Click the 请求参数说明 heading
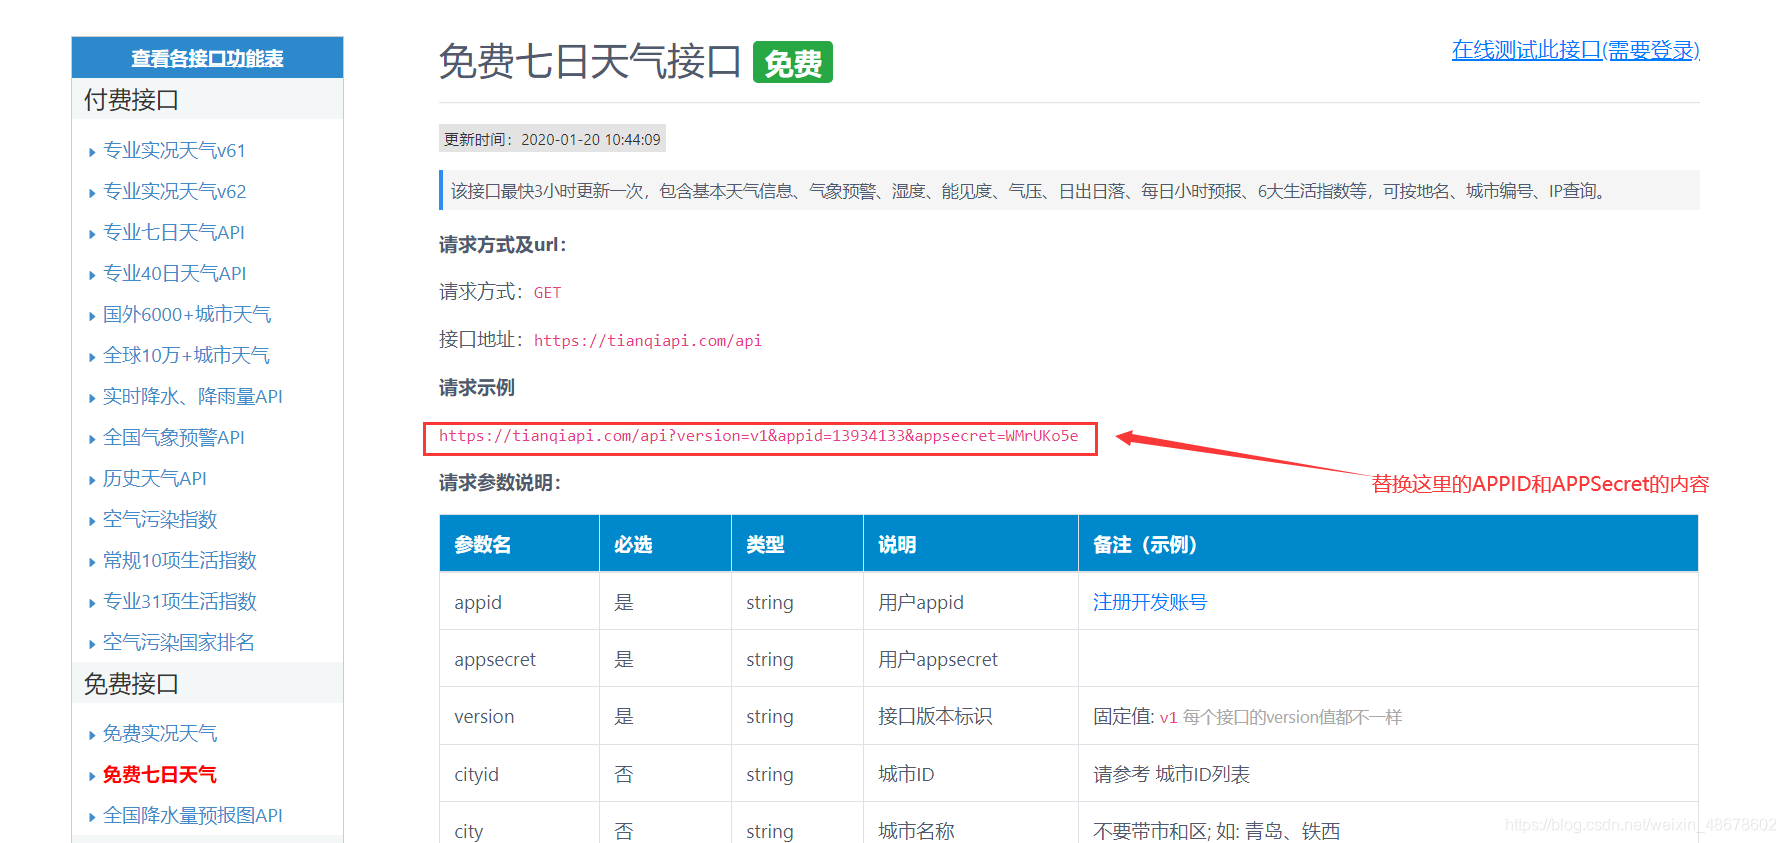The width and height of the screenshot is (1786, 843). [x=500, y=483]
